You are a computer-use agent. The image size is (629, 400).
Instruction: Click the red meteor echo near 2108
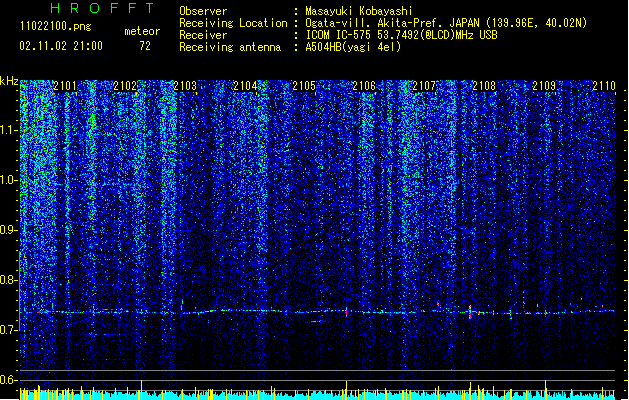tap(470, 313)
